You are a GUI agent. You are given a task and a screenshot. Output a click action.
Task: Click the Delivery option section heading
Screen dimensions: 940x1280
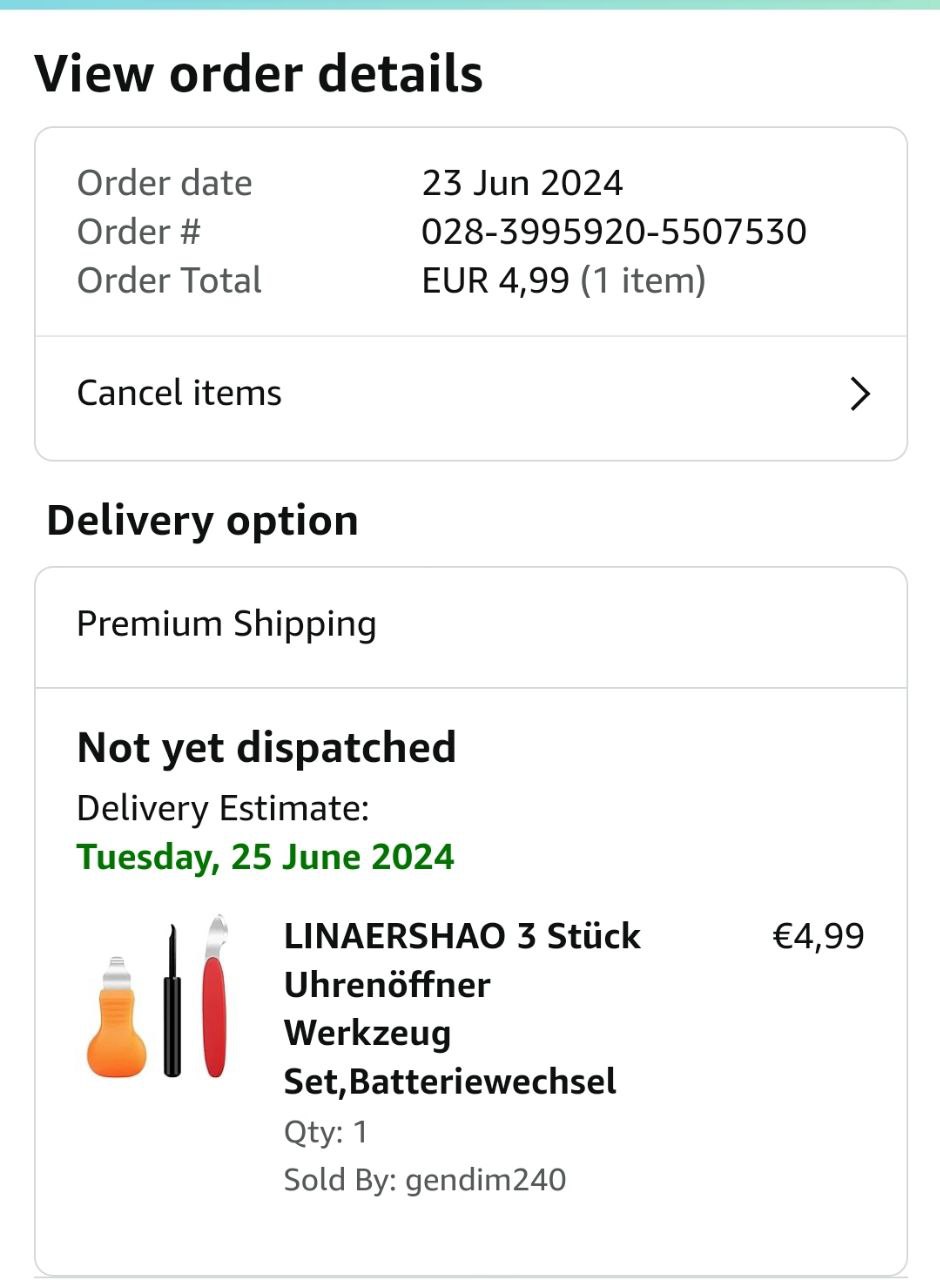(202, 521)
